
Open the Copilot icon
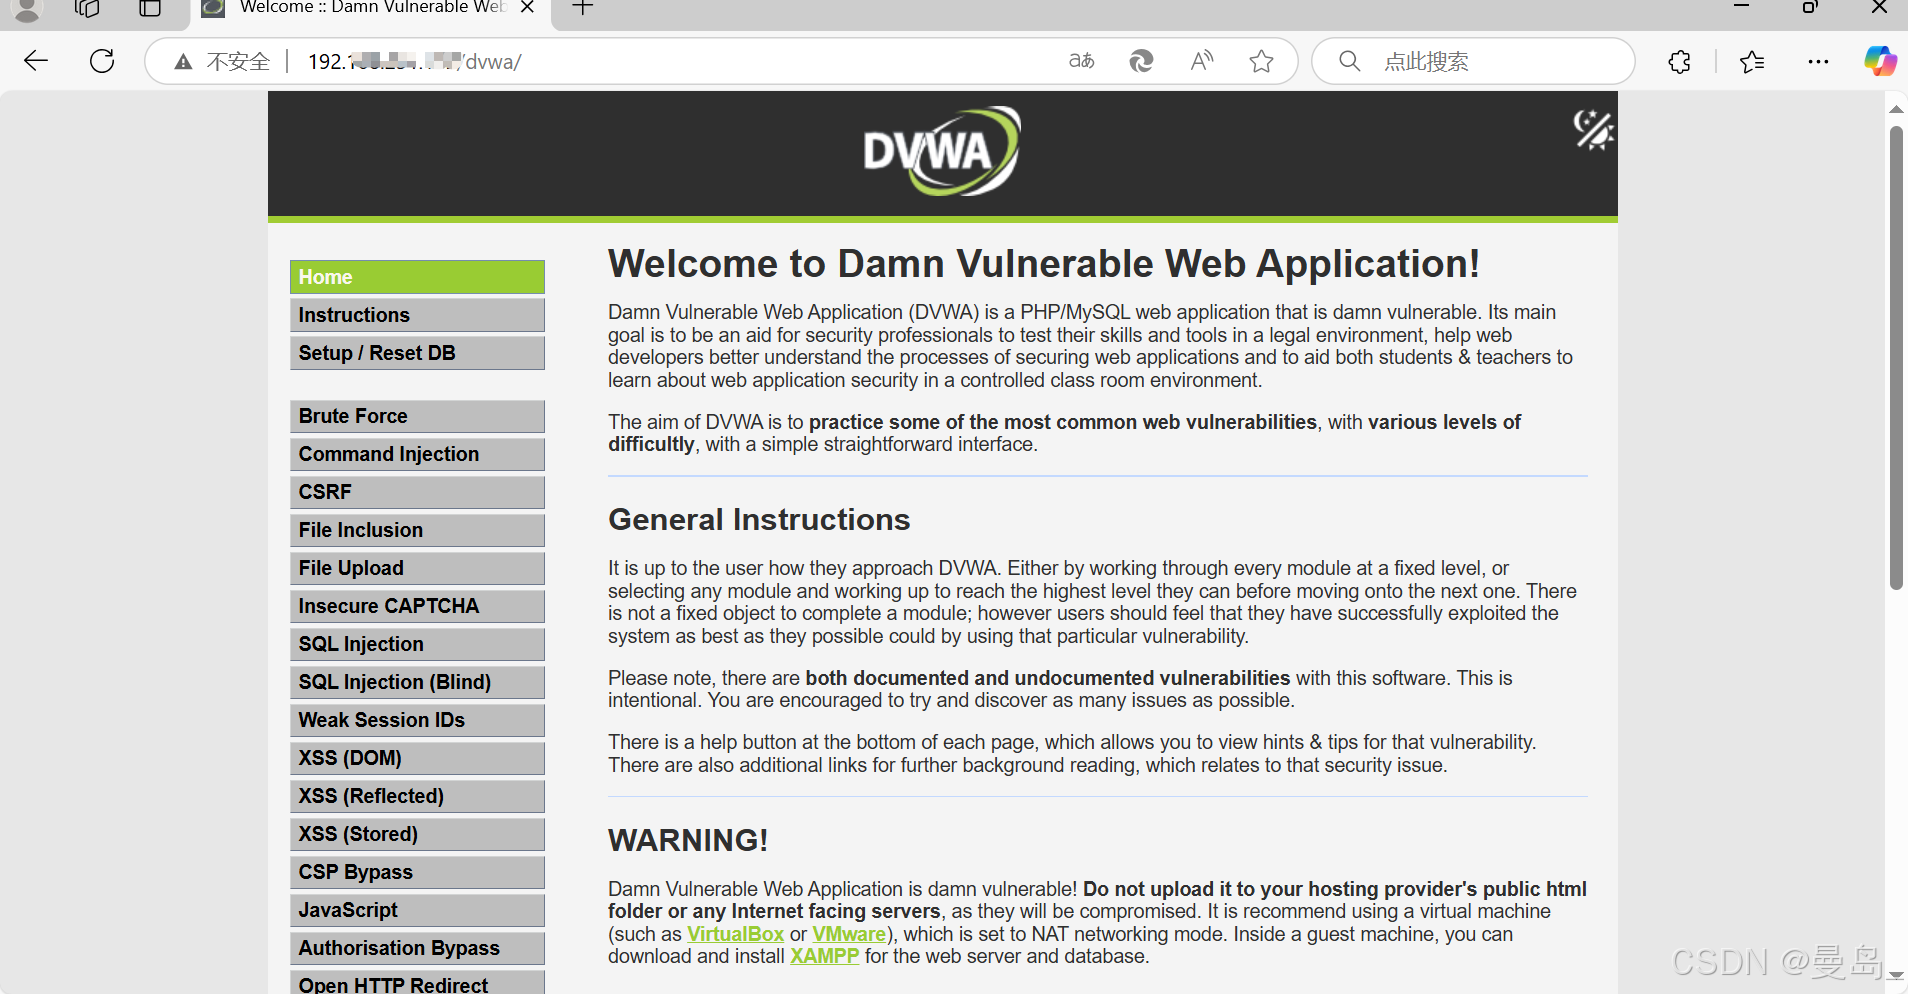[x=1880, y=61]
